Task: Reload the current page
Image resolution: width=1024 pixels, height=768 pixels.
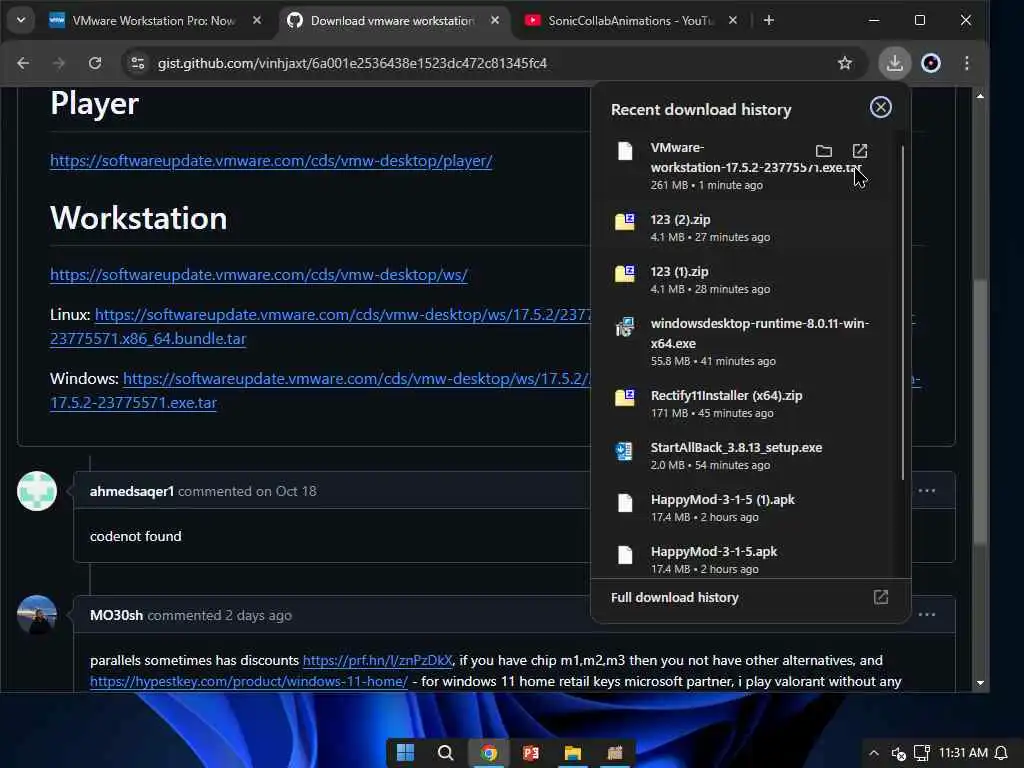Action: click(95, 63)
